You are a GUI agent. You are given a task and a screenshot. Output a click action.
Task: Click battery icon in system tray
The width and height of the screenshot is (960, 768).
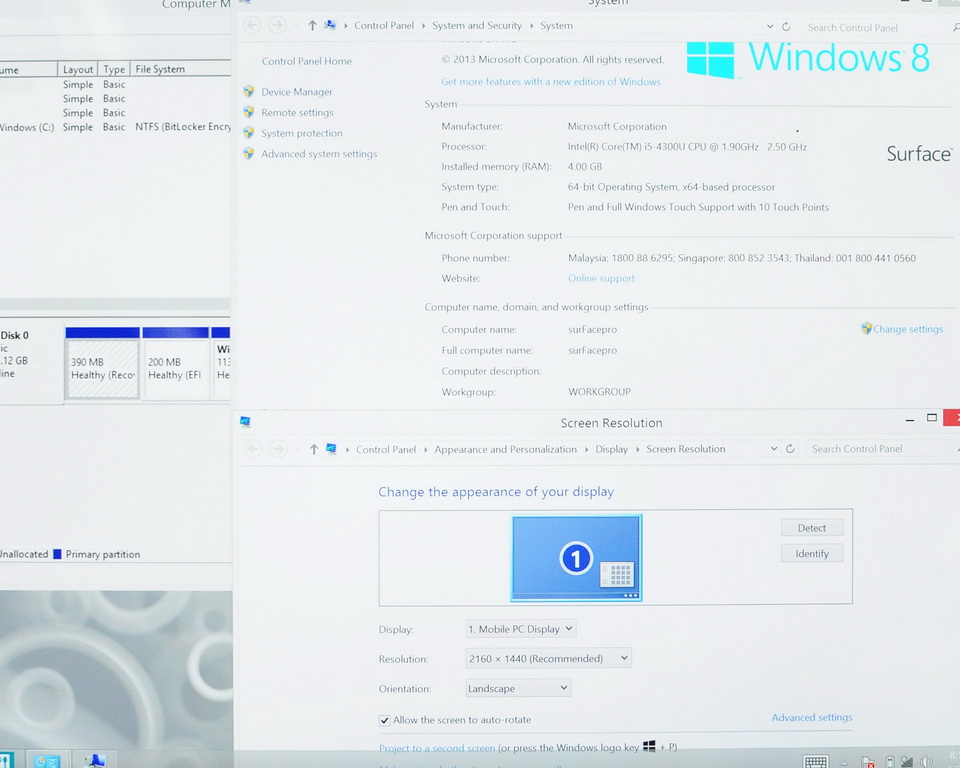click(x=890, y=762)
